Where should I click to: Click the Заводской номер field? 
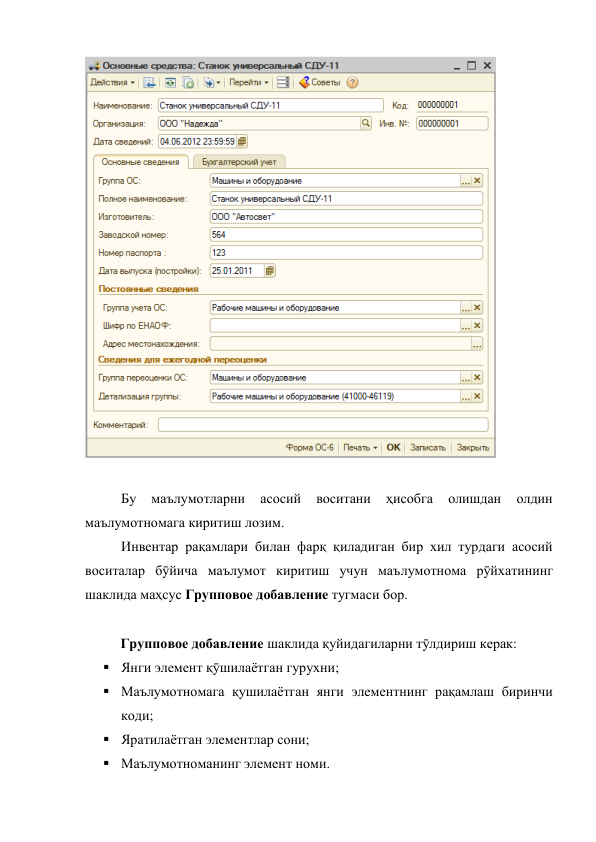point(346,235)
